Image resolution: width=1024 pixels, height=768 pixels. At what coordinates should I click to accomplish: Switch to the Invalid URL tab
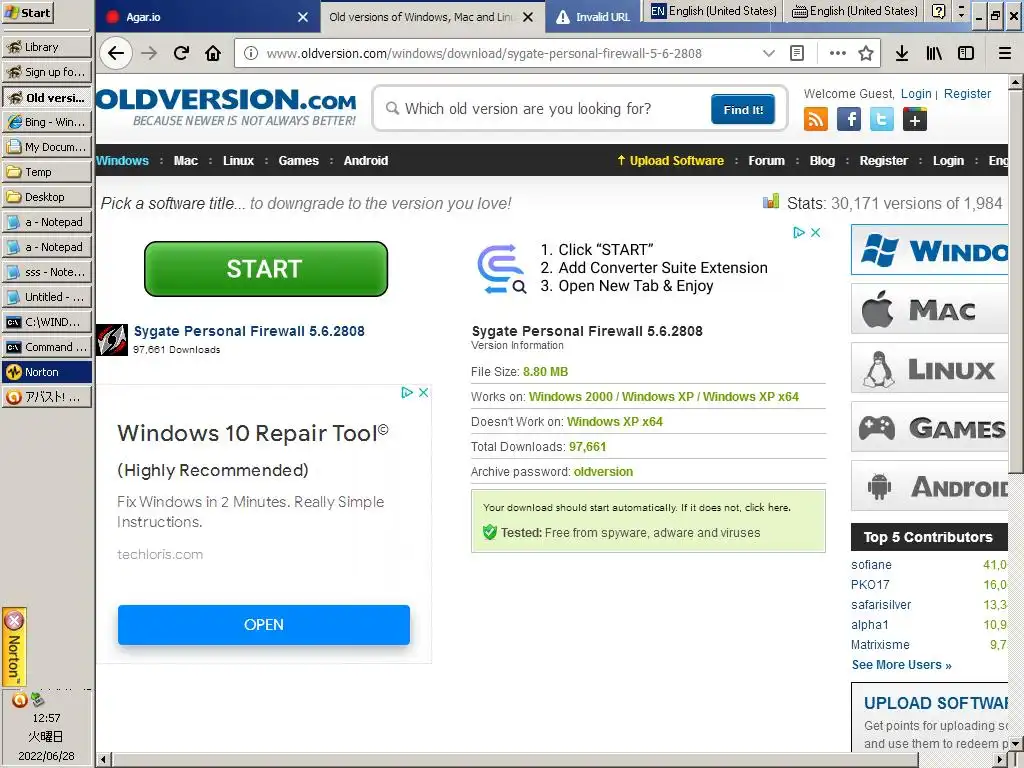pyautogui.click(x=593, y=17)
